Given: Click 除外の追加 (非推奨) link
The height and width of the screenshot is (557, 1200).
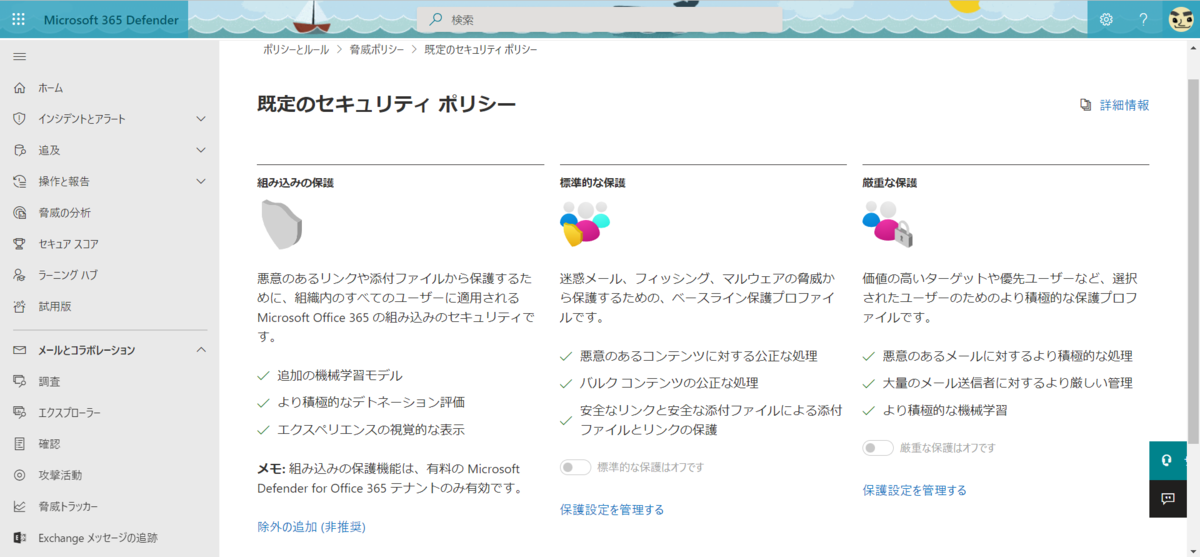Looking at the screenshot, I should (x=311, y=526).
